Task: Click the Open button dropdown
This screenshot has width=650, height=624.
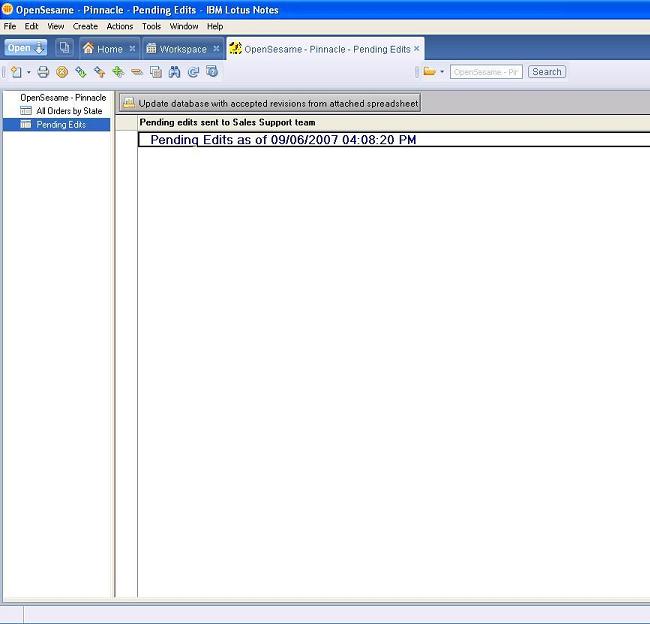Action: pyautogui.click(x=26, y=48)
